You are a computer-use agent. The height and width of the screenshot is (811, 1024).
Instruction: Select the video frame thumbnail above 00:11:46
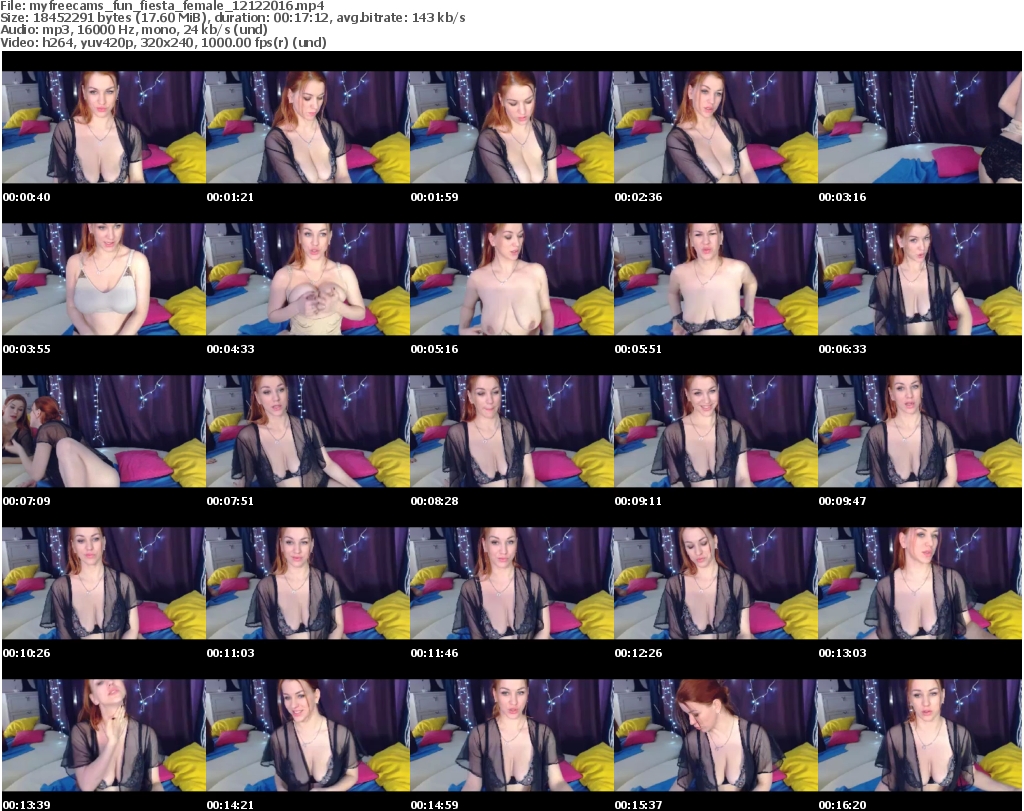coord(512,583)
